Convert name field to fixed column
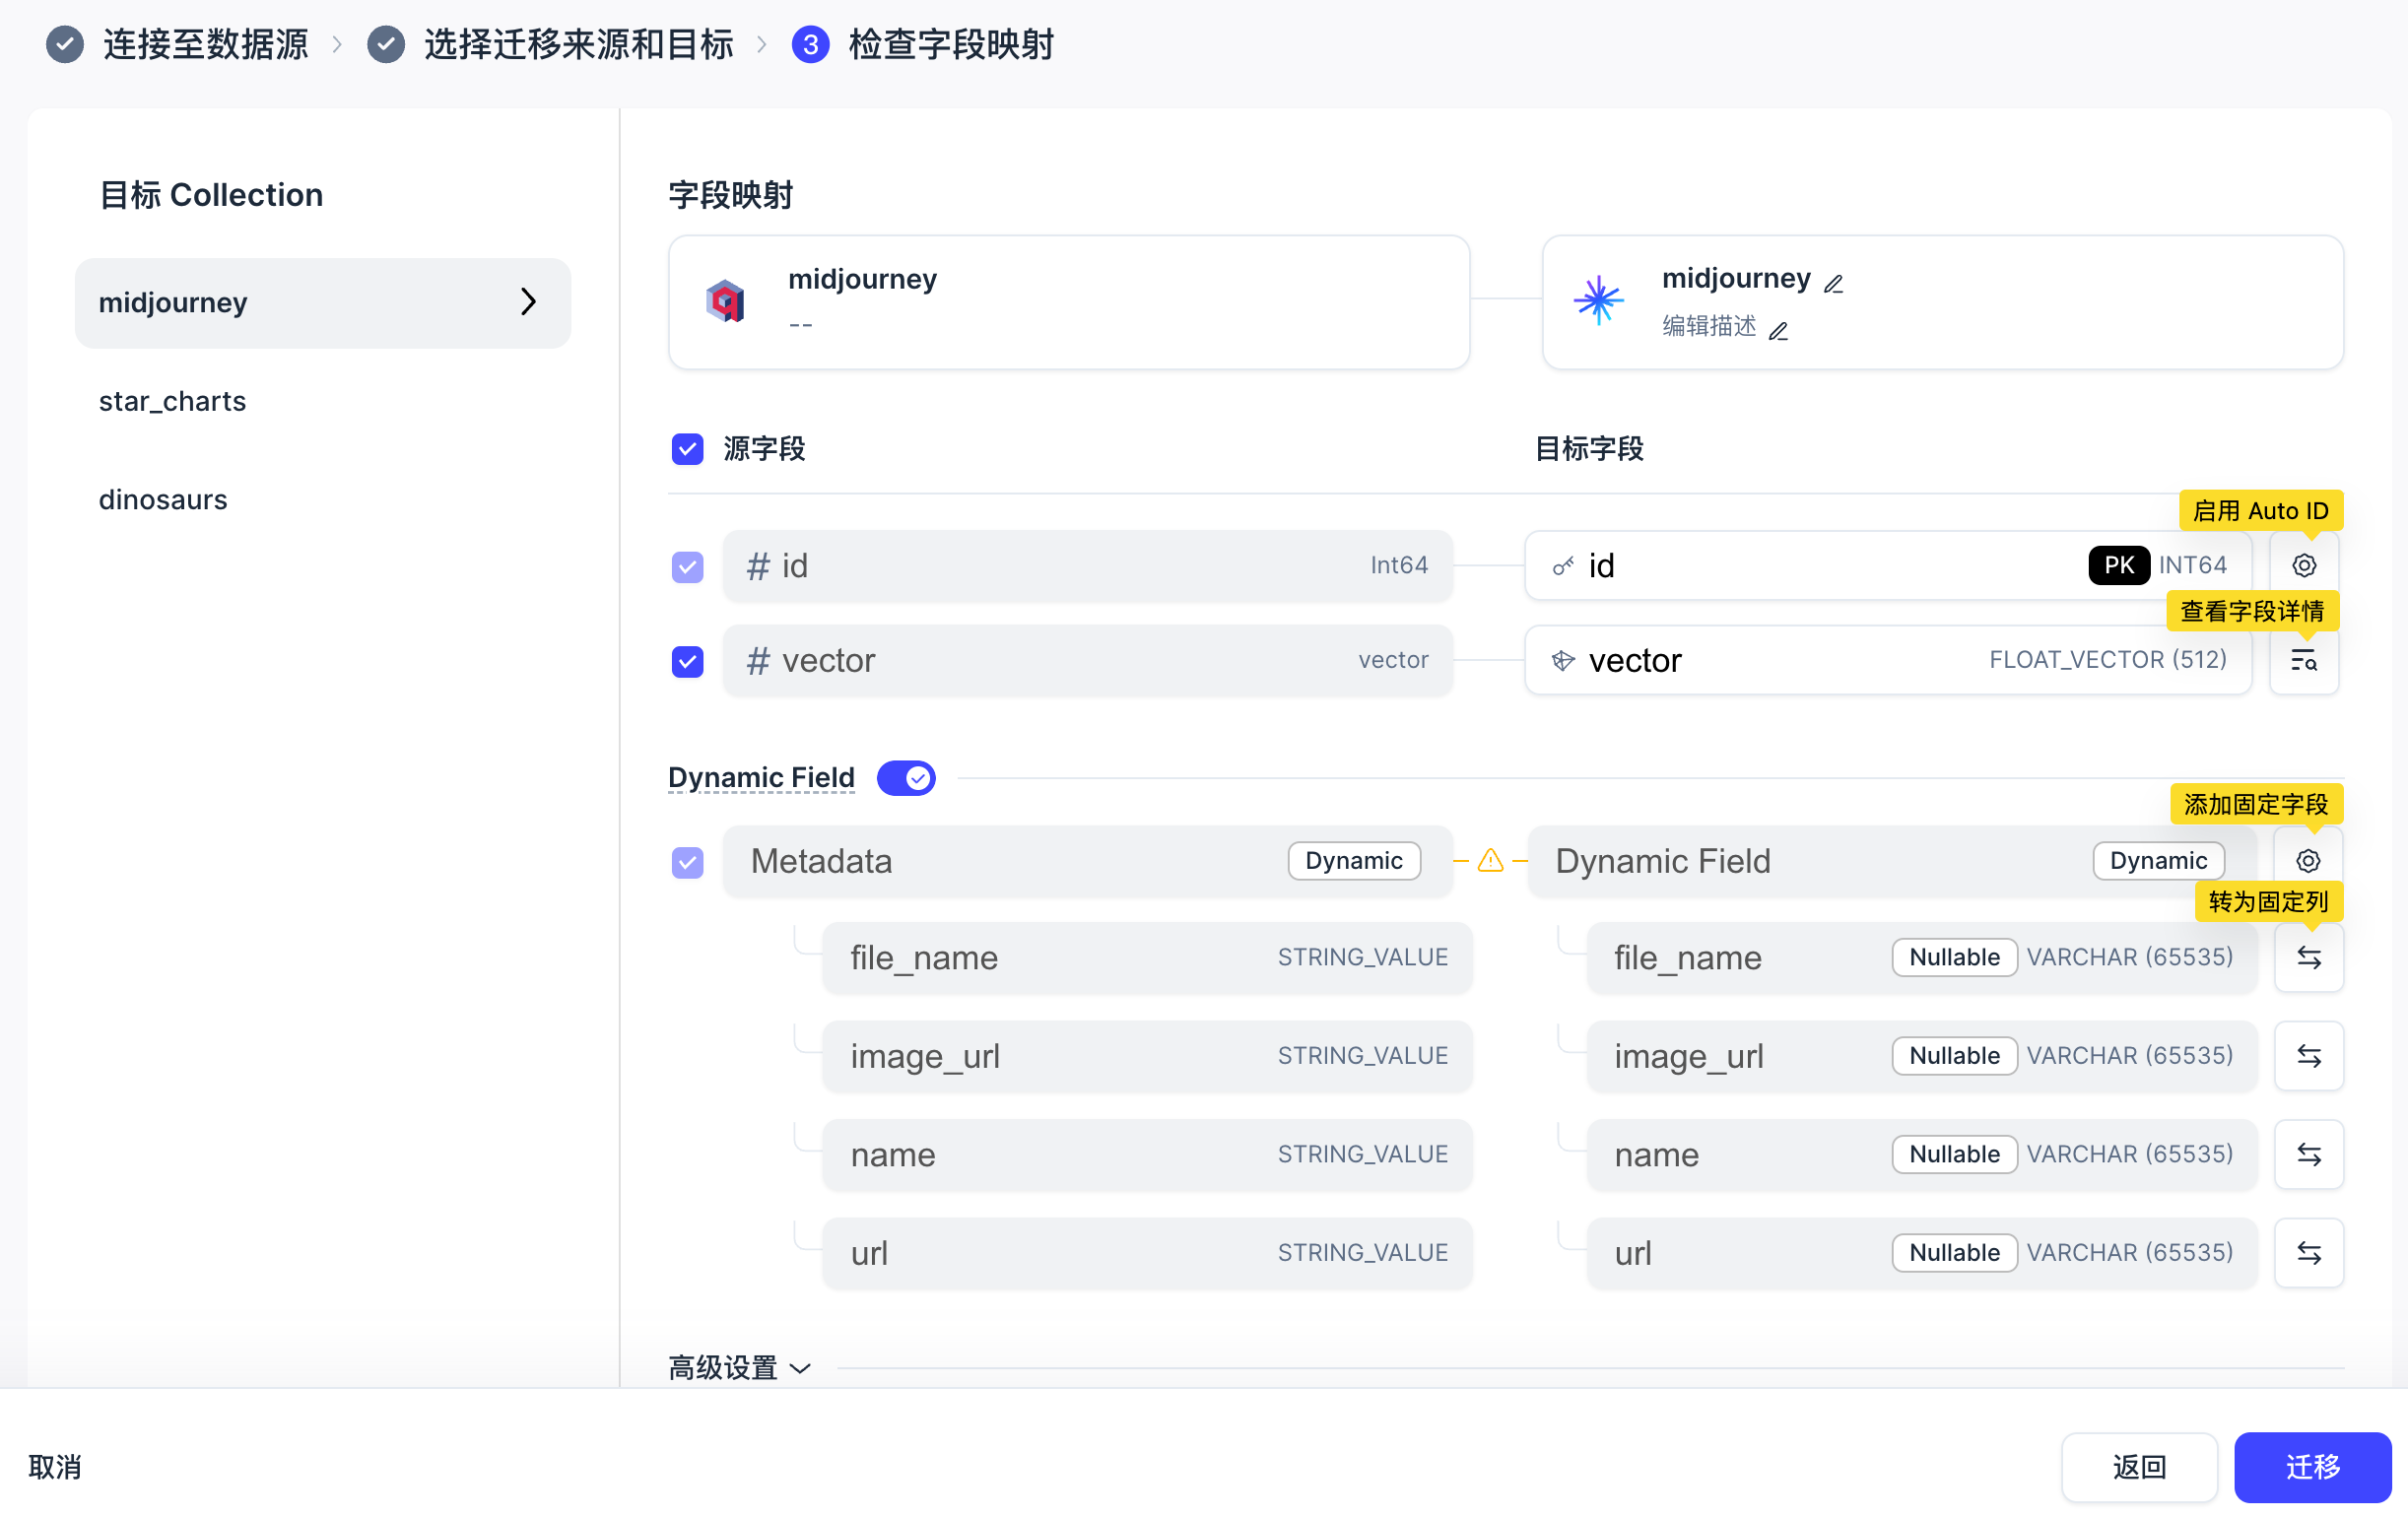Image resolution: width=2408 pixels, height=1517 pixels. coord(2308,1154)
